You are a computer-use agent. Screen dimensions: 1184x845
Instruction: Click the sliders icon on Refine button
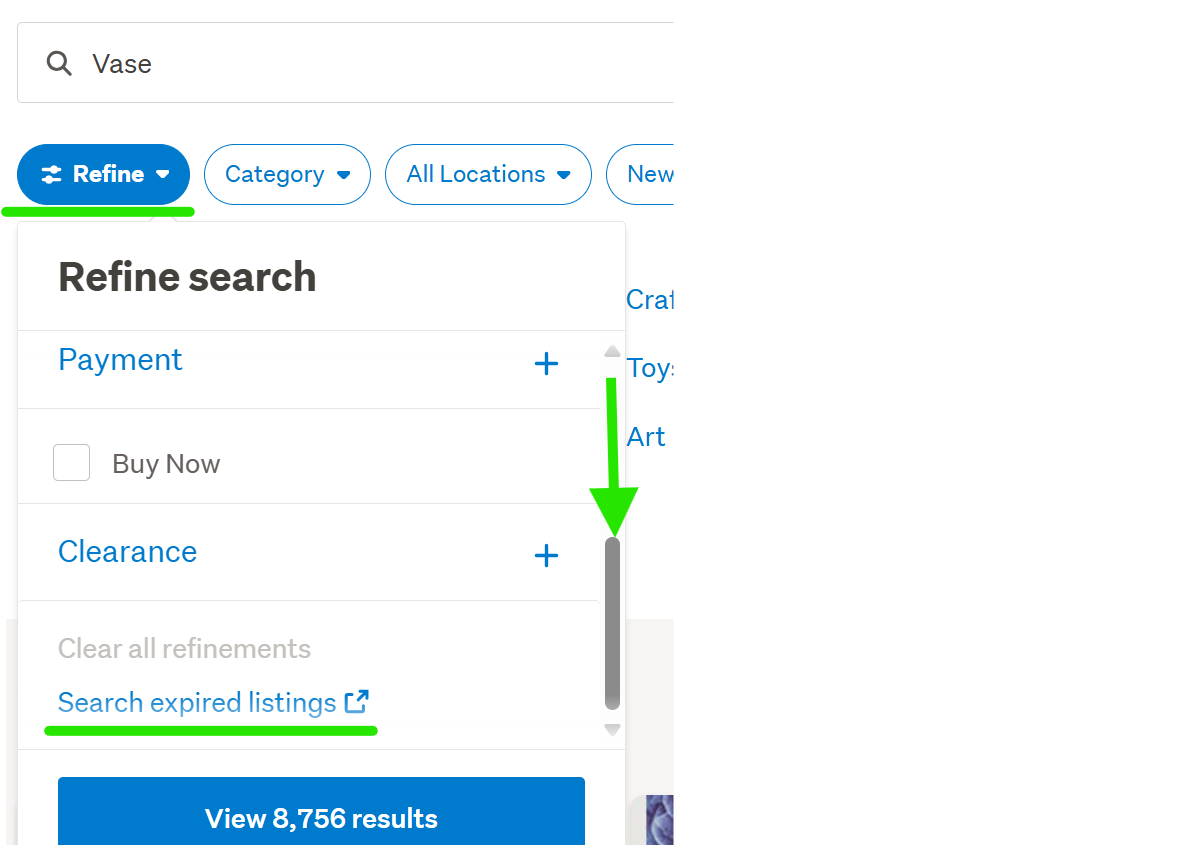(x=51, y=175)
